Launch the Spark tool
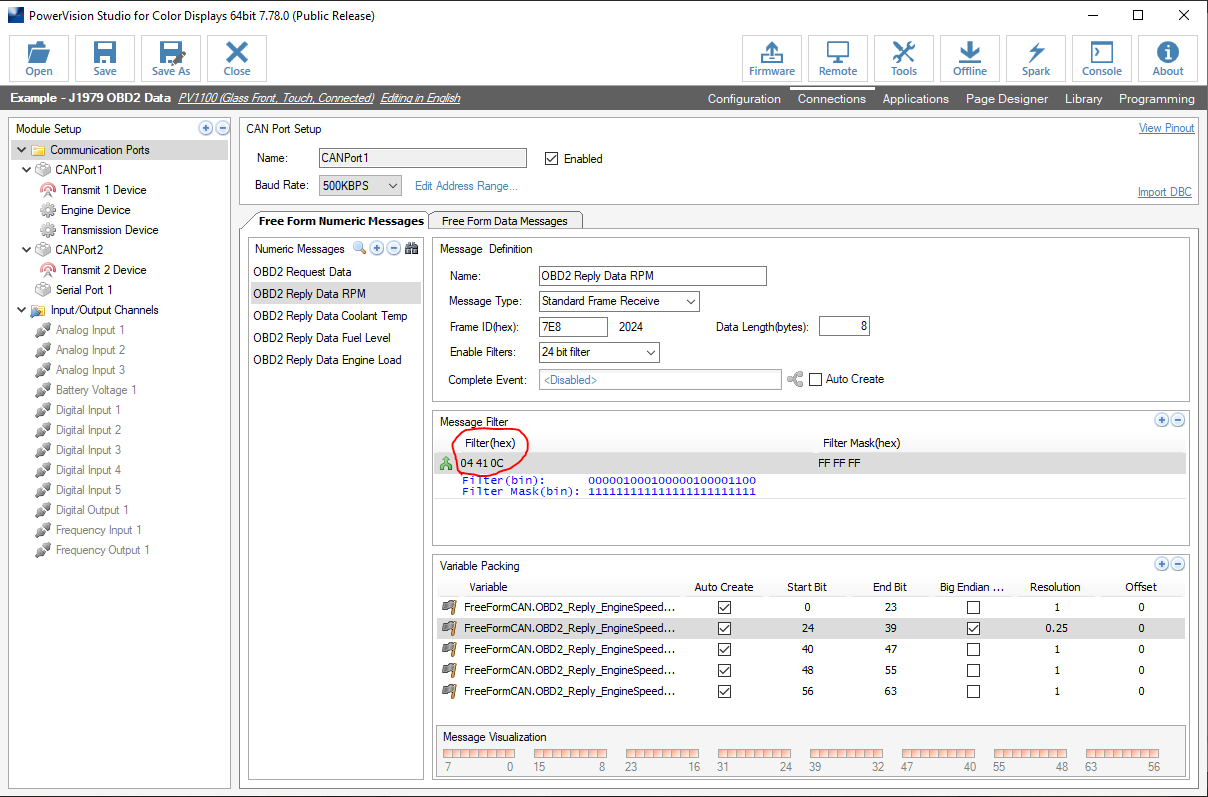Viewport: 1208px width, 797px height. click(x=1036, y=58)
